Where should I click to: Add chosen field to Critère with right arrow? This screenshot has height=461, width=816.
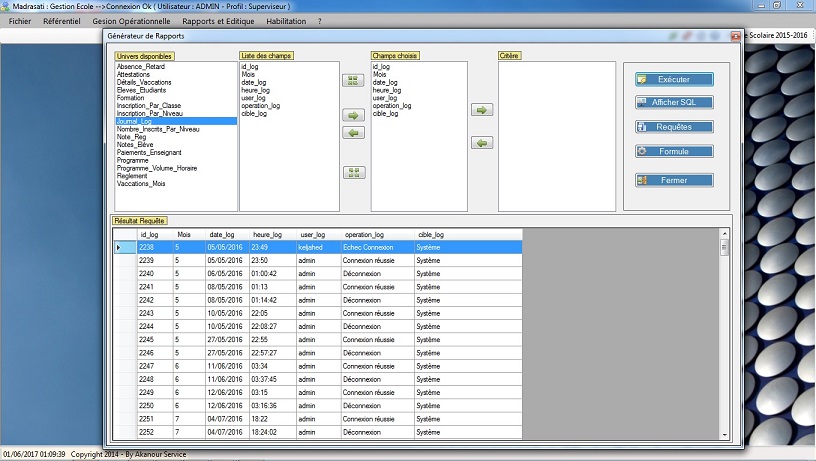click(x=482, y=110)
